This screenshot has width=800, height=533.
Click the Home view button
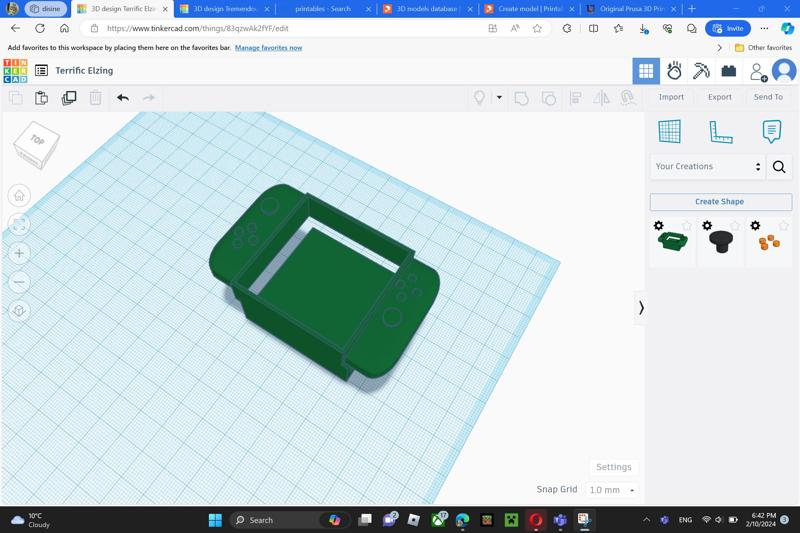click(19, 196)
